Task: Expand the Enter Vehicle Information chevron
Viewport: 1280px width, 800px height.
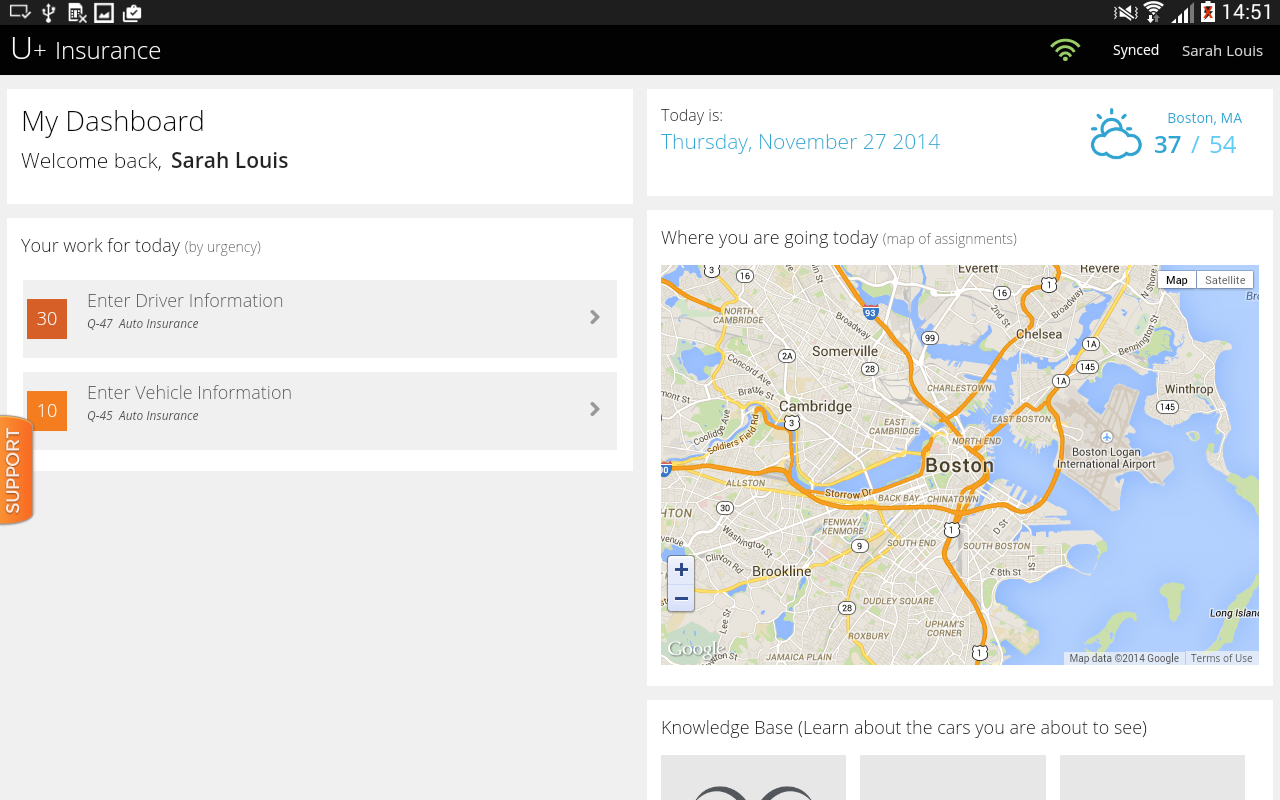Action: 595,409
